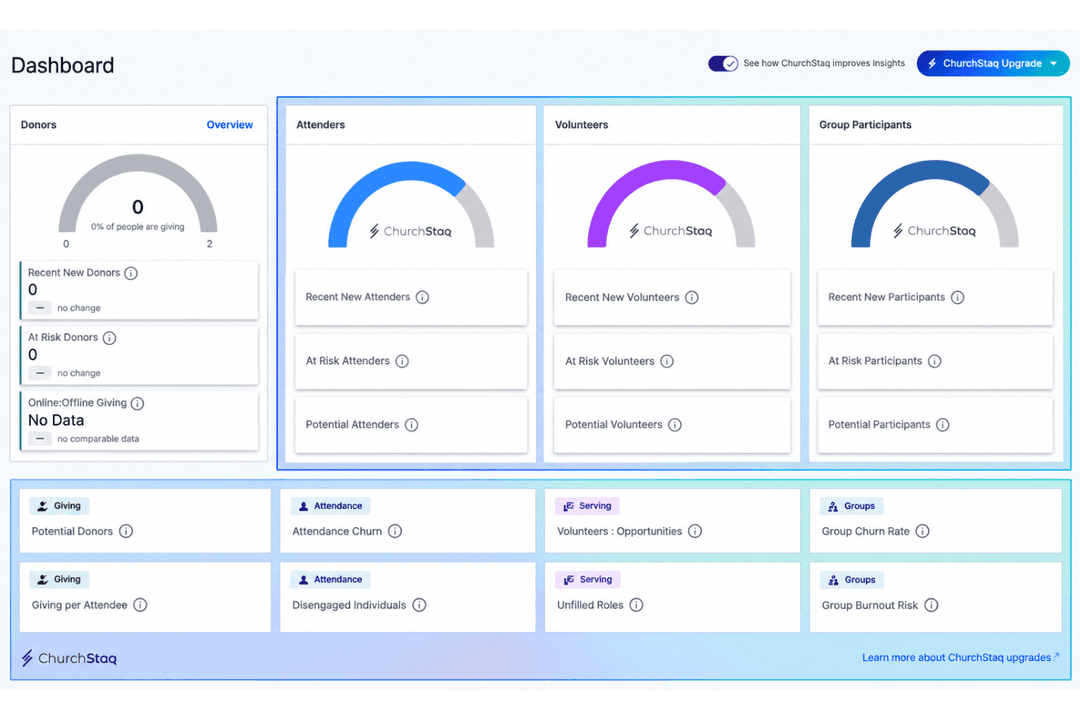The image size is (1080, 720).
Task: Click At Risk Participants info icon
Action: [935, 361]
